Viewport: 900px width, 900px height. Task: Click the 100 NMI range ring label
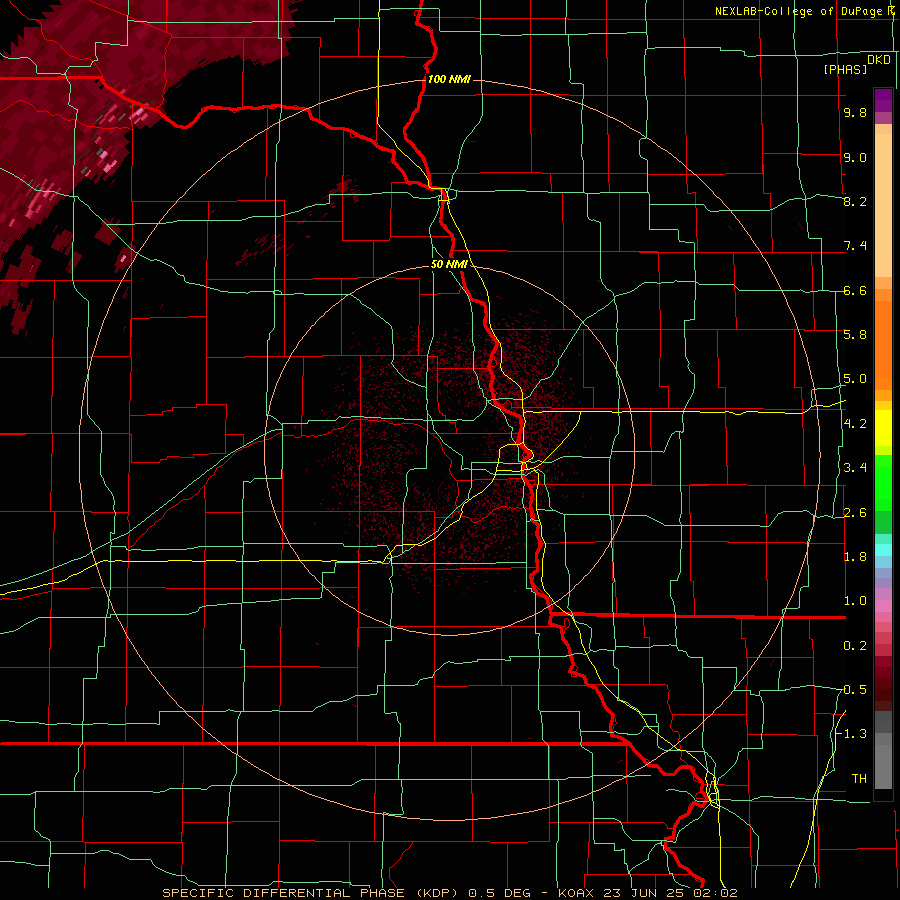(449, 79)
